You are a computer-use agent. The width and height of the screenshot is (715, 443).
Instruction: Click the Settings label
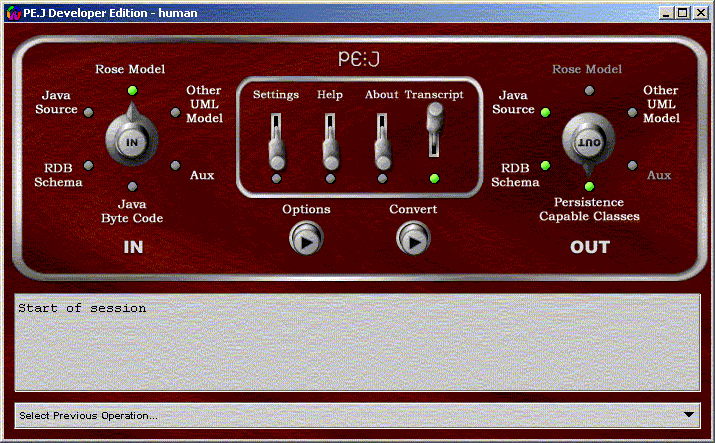[x=276, y=94]
